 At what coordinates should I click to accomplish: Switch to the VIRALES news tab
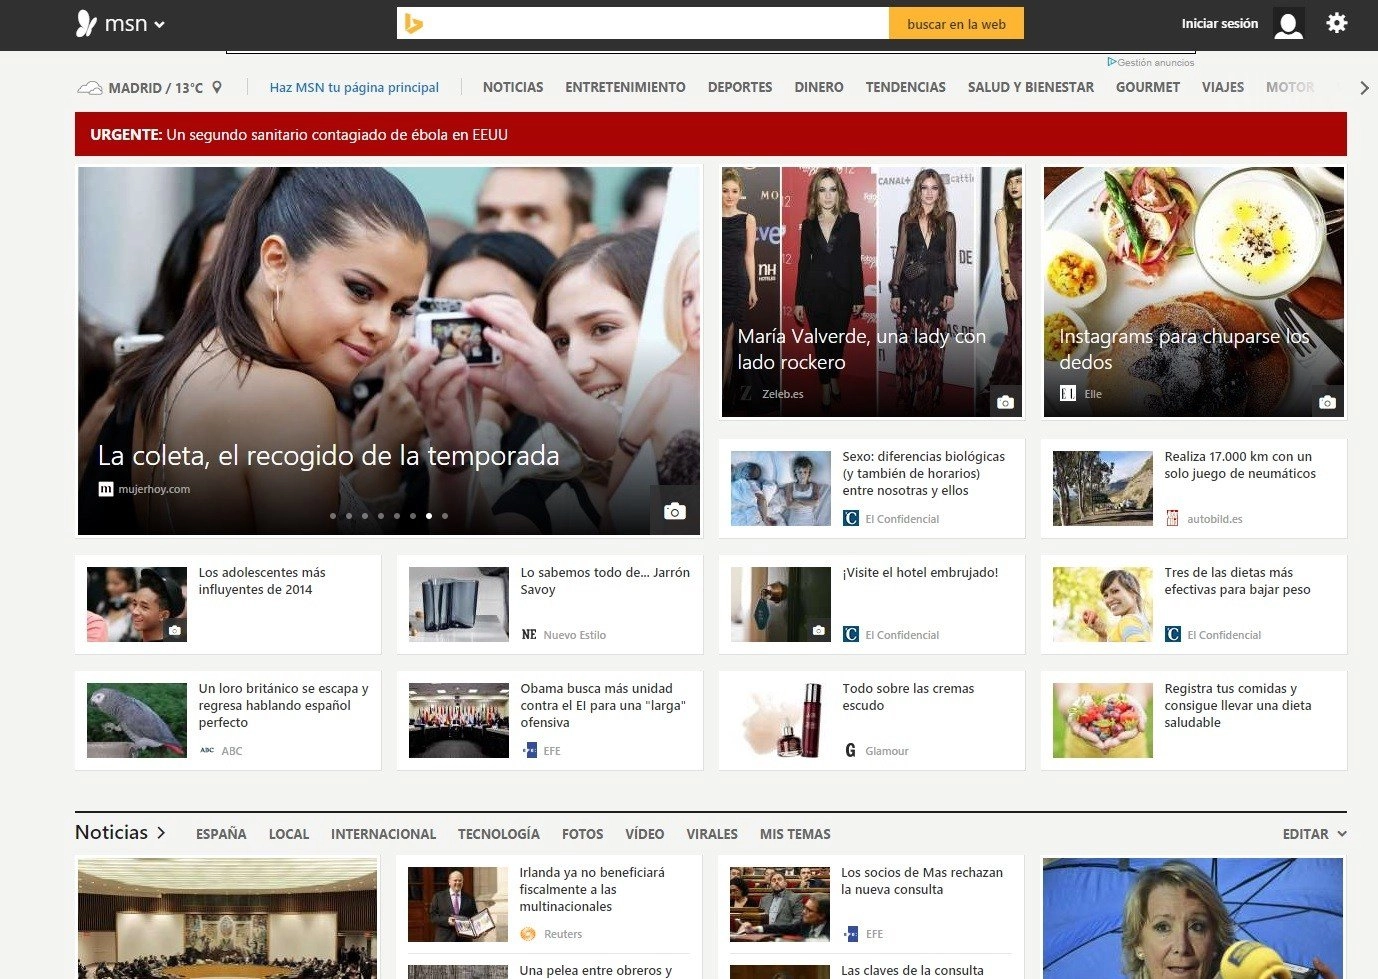712,834
